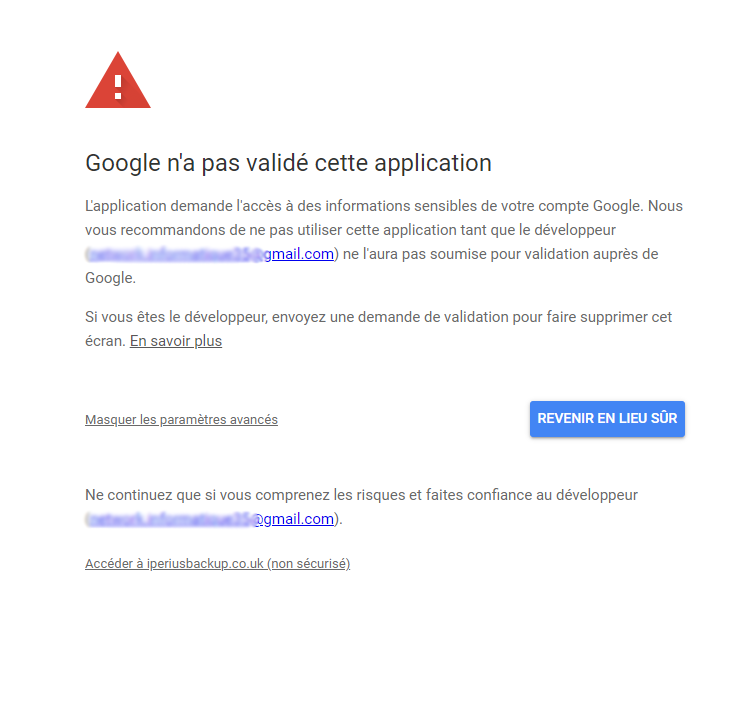Click the heading "Google n'a pas validé cette application"

coord(288,163)
